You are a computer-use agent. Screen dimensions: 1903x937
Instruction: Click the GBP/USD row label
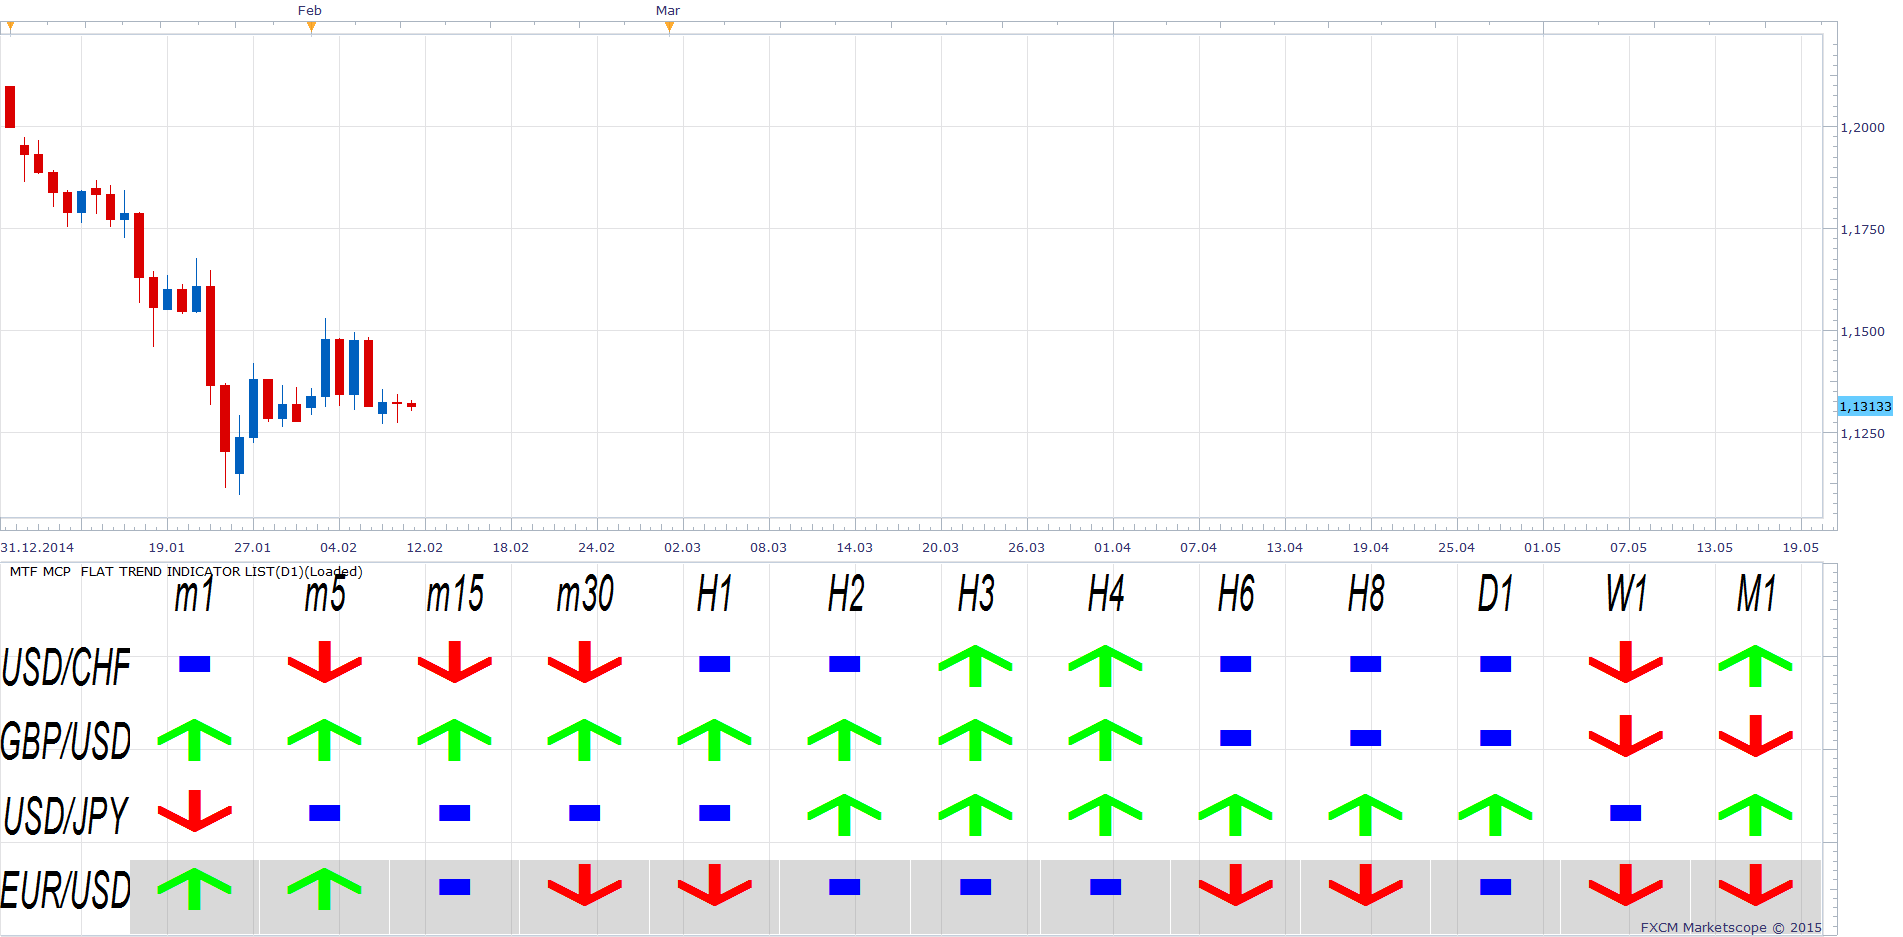66,741
